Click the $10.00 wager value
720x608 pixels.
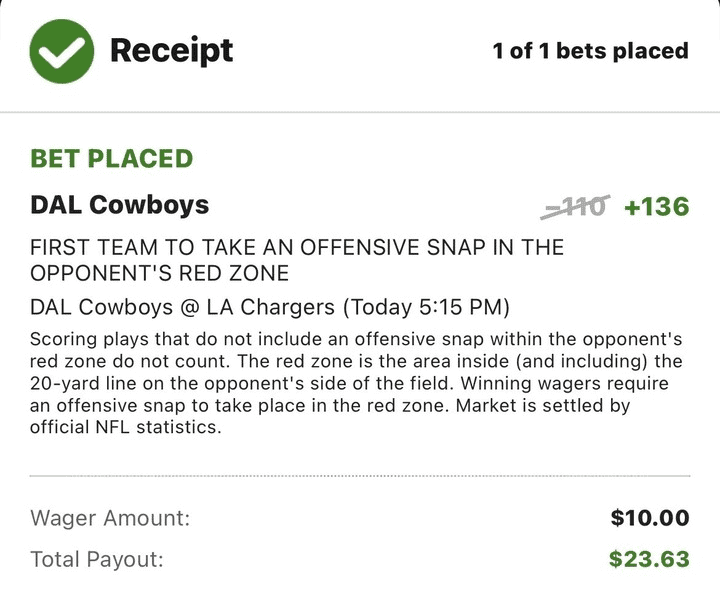pyautogui.click(x=650, y=518)
